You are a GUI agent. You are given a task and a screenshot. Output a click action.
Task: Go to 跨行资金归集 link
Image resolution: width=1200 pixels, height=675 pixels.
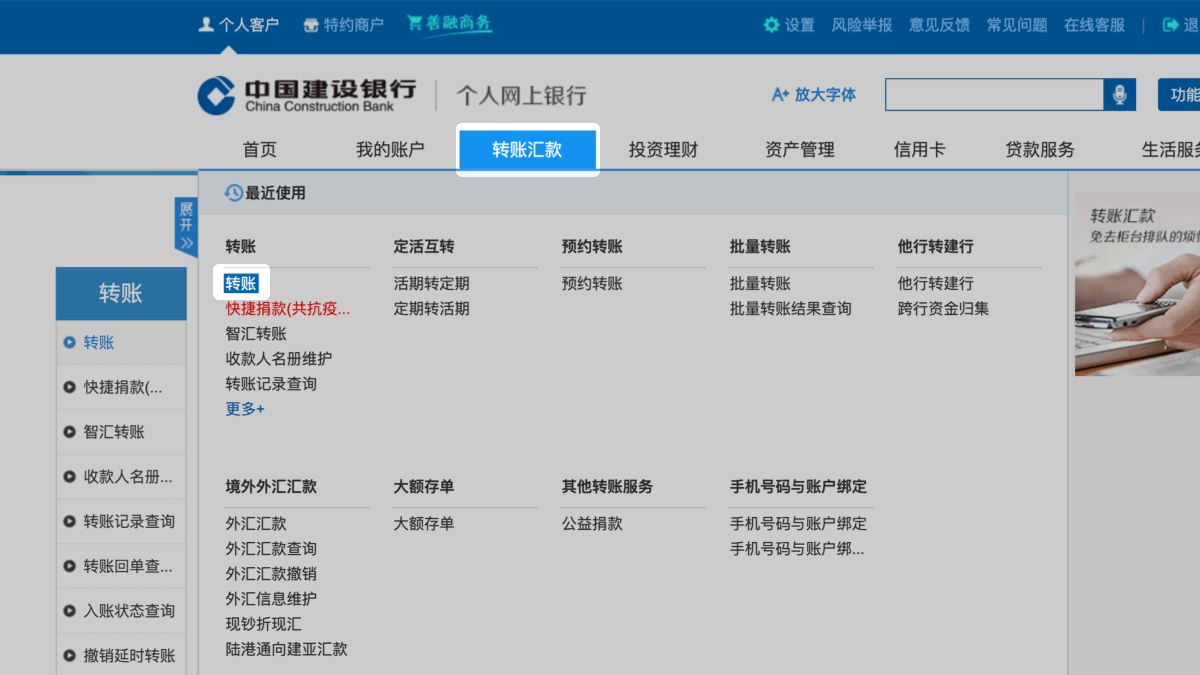[943, 309]
